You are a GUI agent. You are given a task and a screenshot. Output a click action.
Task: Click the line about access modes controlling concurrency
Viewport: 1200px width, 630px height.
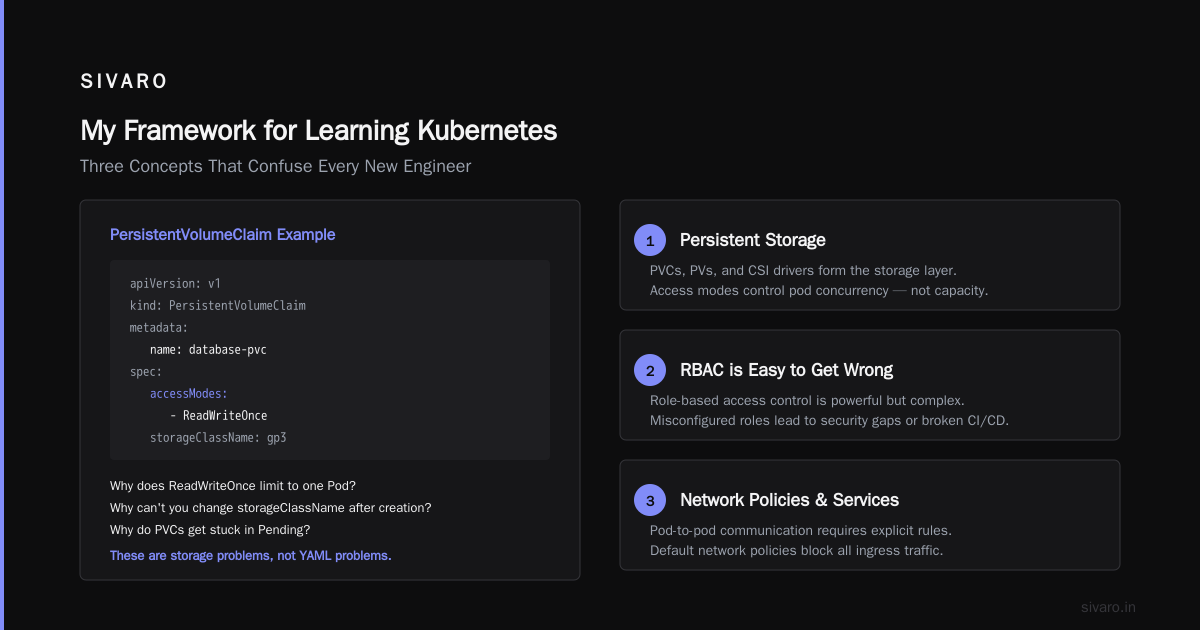click(x=821, y=291)
